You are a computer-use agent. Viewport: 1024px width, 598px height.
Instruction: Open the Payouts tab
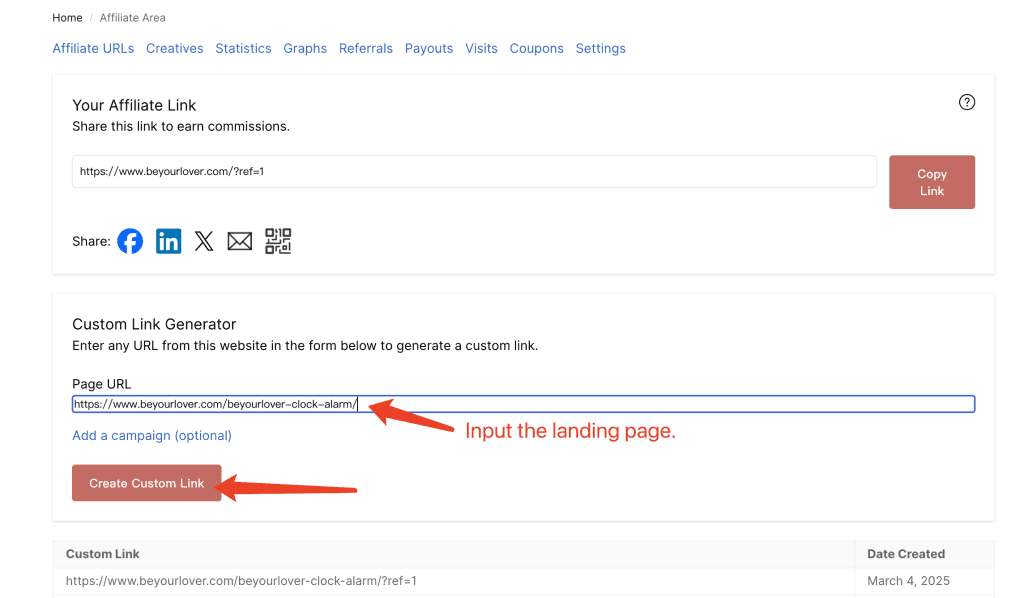pyautogui.click(x=429, y=48)
